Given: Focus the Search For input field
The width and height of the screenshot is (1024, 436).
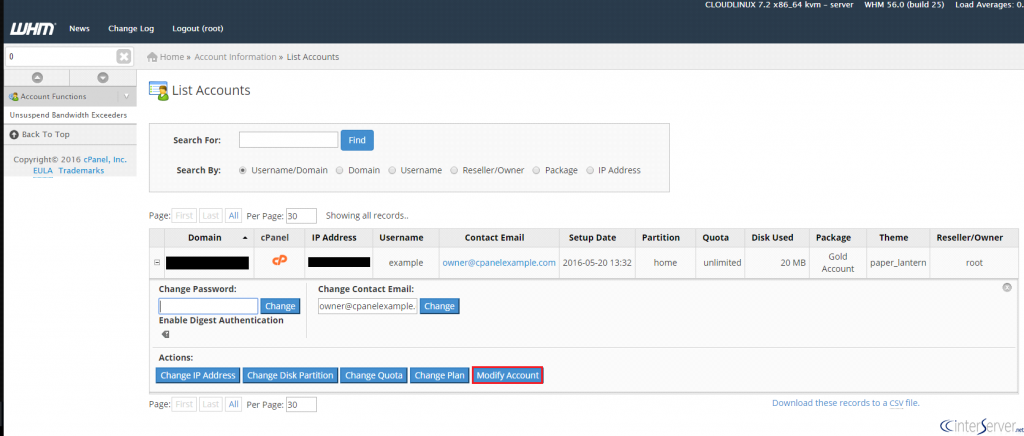Looking at the screenshot, I should tap(288, 140).
